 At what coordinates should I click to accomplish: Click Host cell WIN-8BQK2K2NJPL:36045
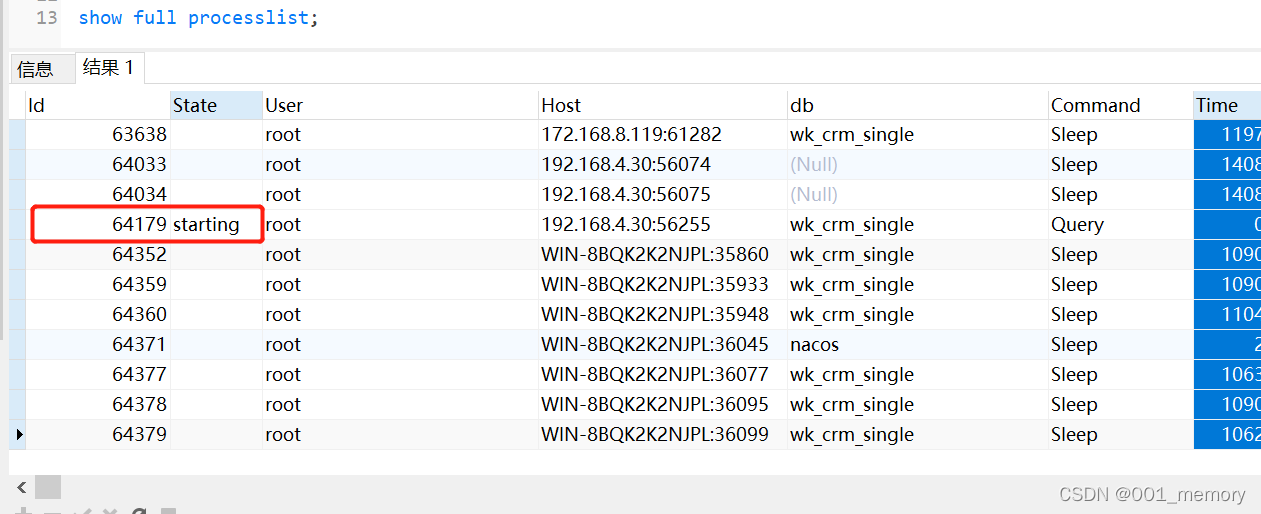point(662,344)
